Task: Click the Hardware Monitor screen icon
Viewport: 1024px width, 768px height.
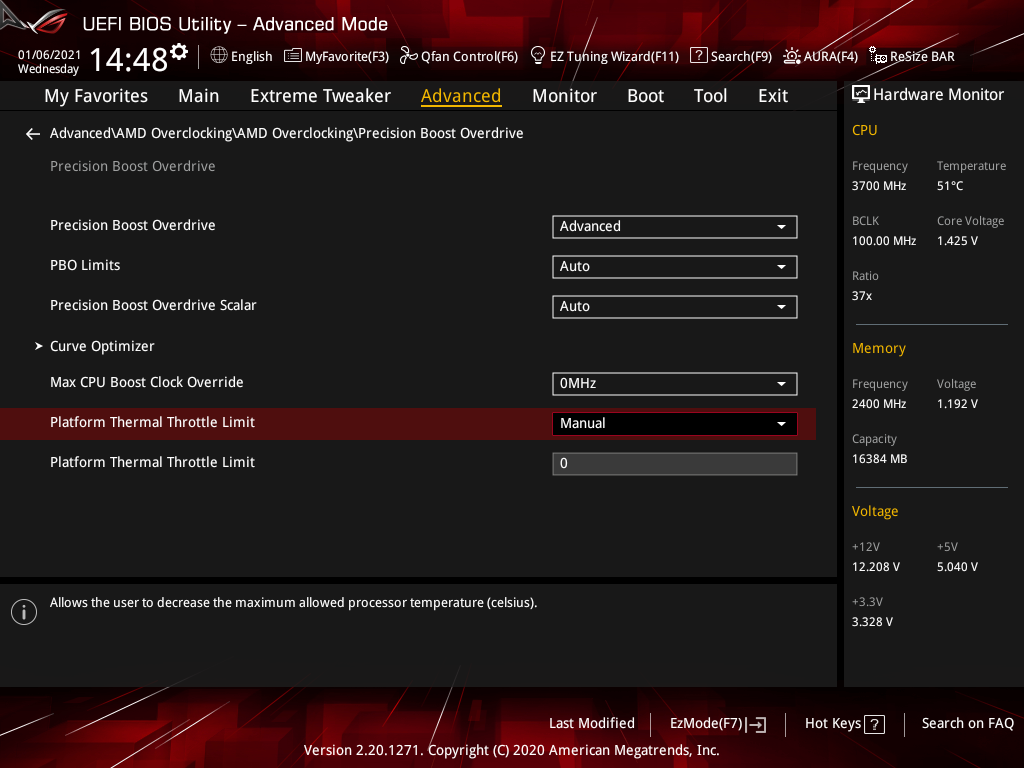Action: [x=861, y=95]
